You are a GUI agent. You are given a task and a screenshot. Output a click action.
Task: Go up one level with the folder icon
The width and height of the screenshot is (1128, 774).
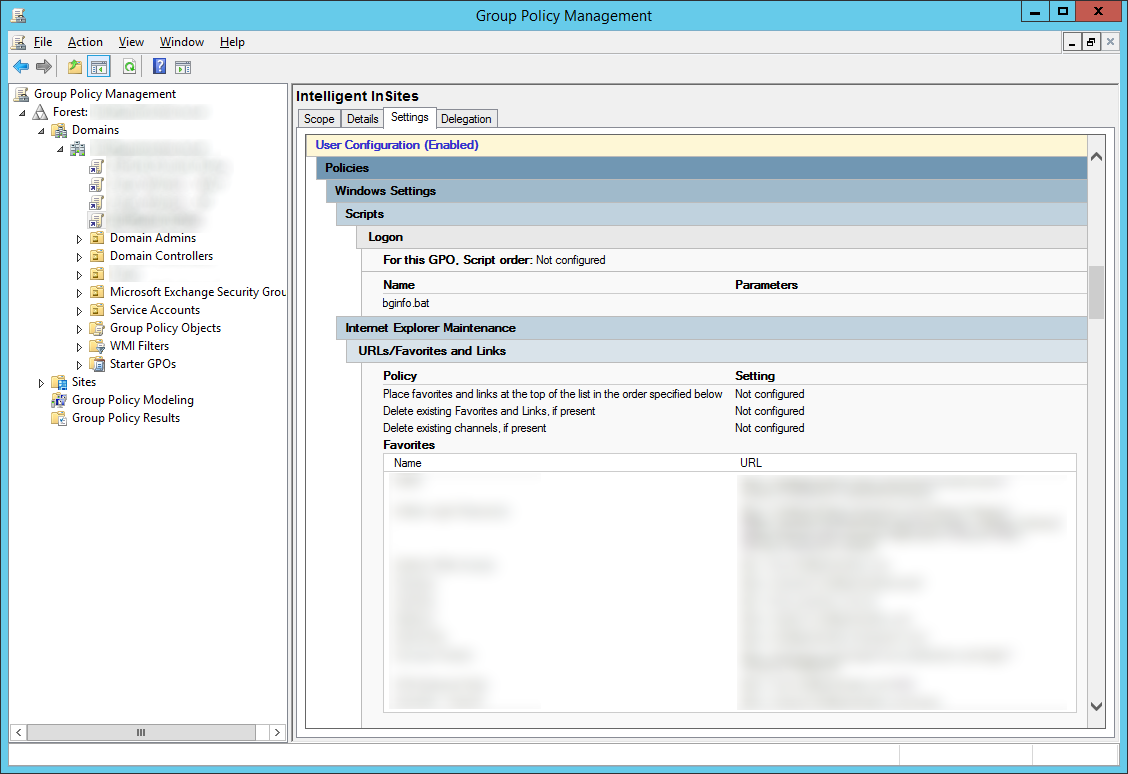pos(75,67)
